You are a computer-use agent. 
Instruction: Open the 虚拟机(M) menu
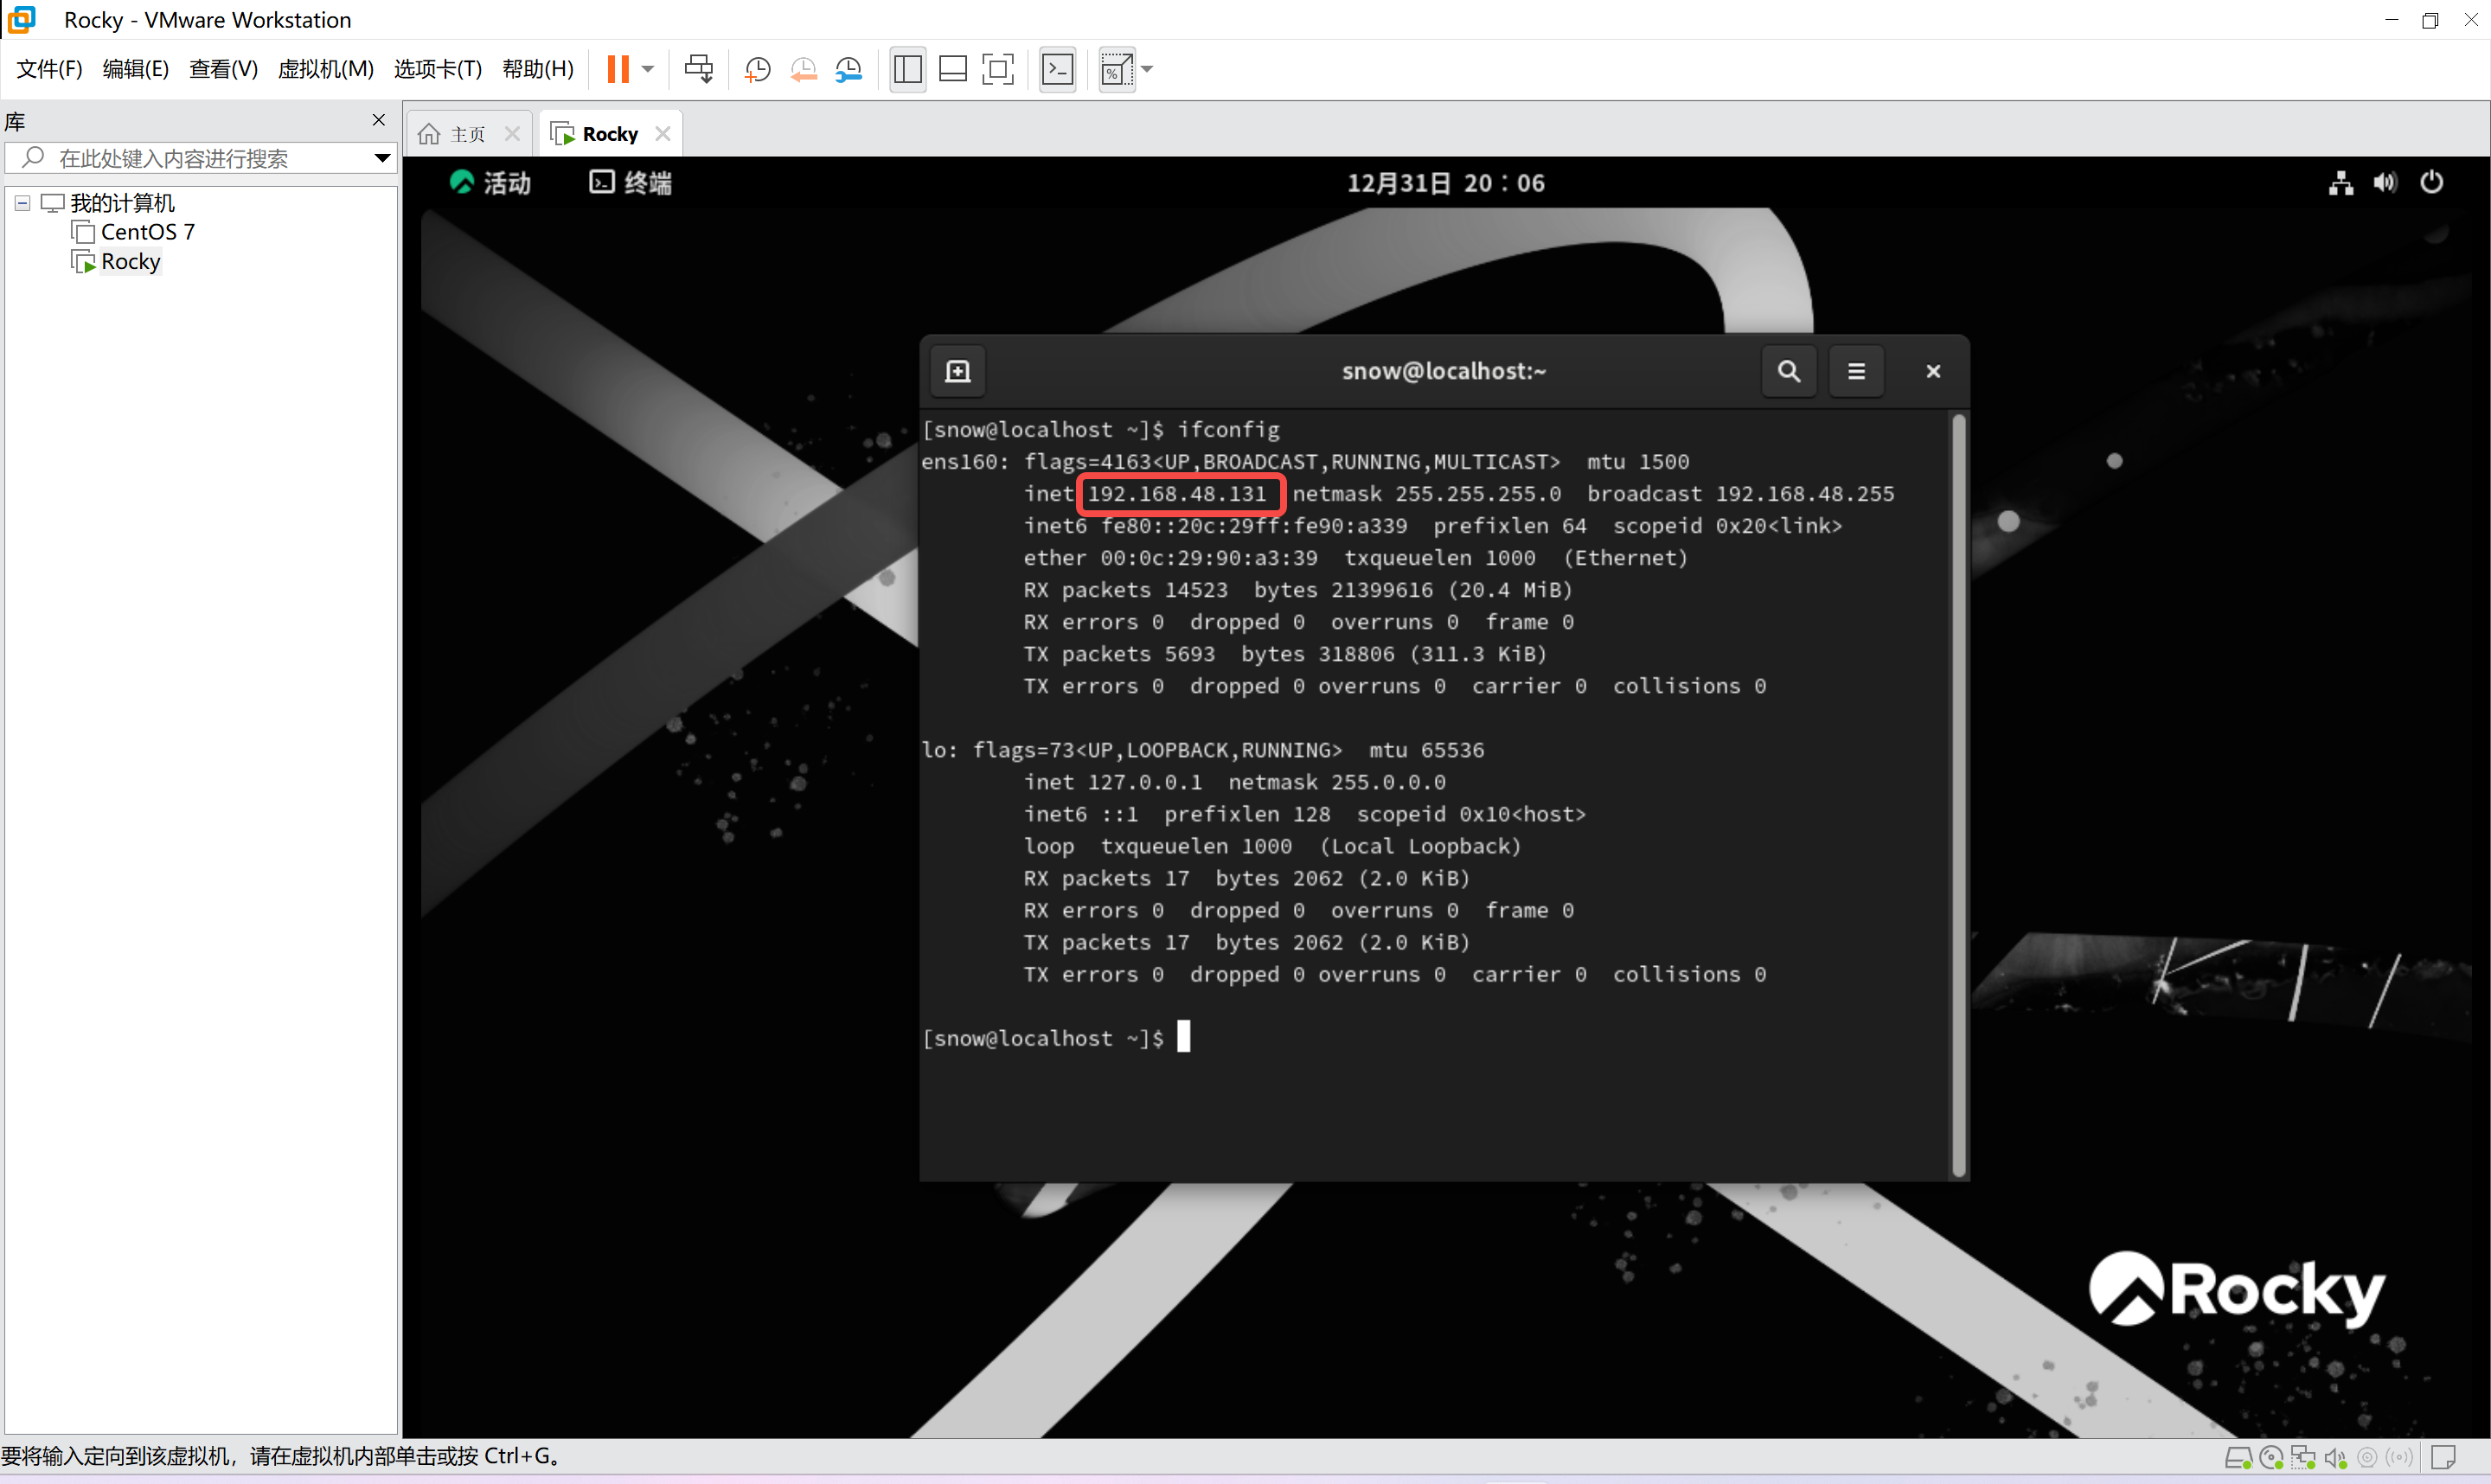pyautogui.click(x=325, y=69)
